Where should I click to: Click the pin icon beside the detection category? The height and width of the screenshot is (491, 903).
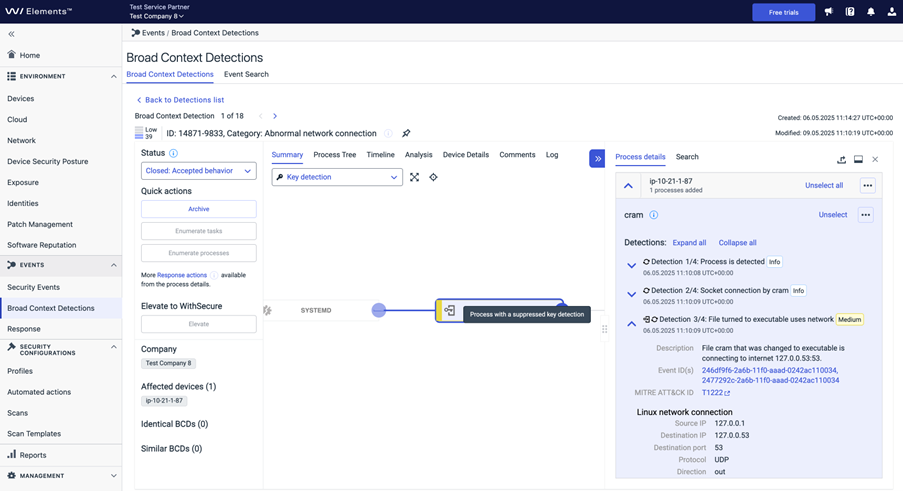(406, 133)
